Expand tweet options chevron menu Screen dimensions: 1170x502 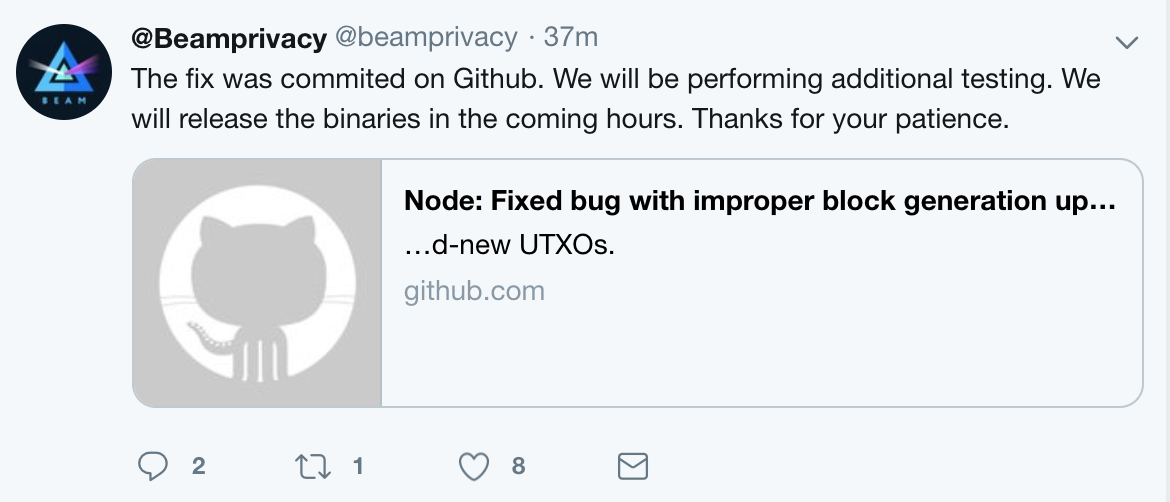[x=1126, y=43]
